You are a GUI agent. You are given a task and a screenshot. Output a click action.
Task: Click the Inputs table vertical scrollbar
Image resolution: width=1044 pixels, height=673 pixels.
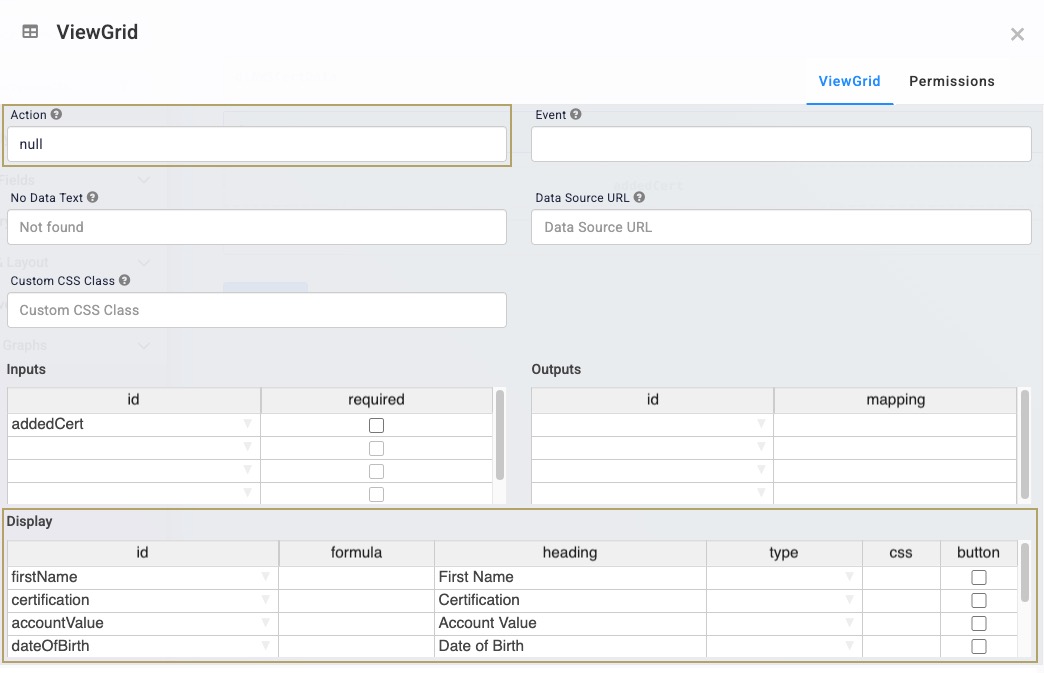(x=500, y=435)
